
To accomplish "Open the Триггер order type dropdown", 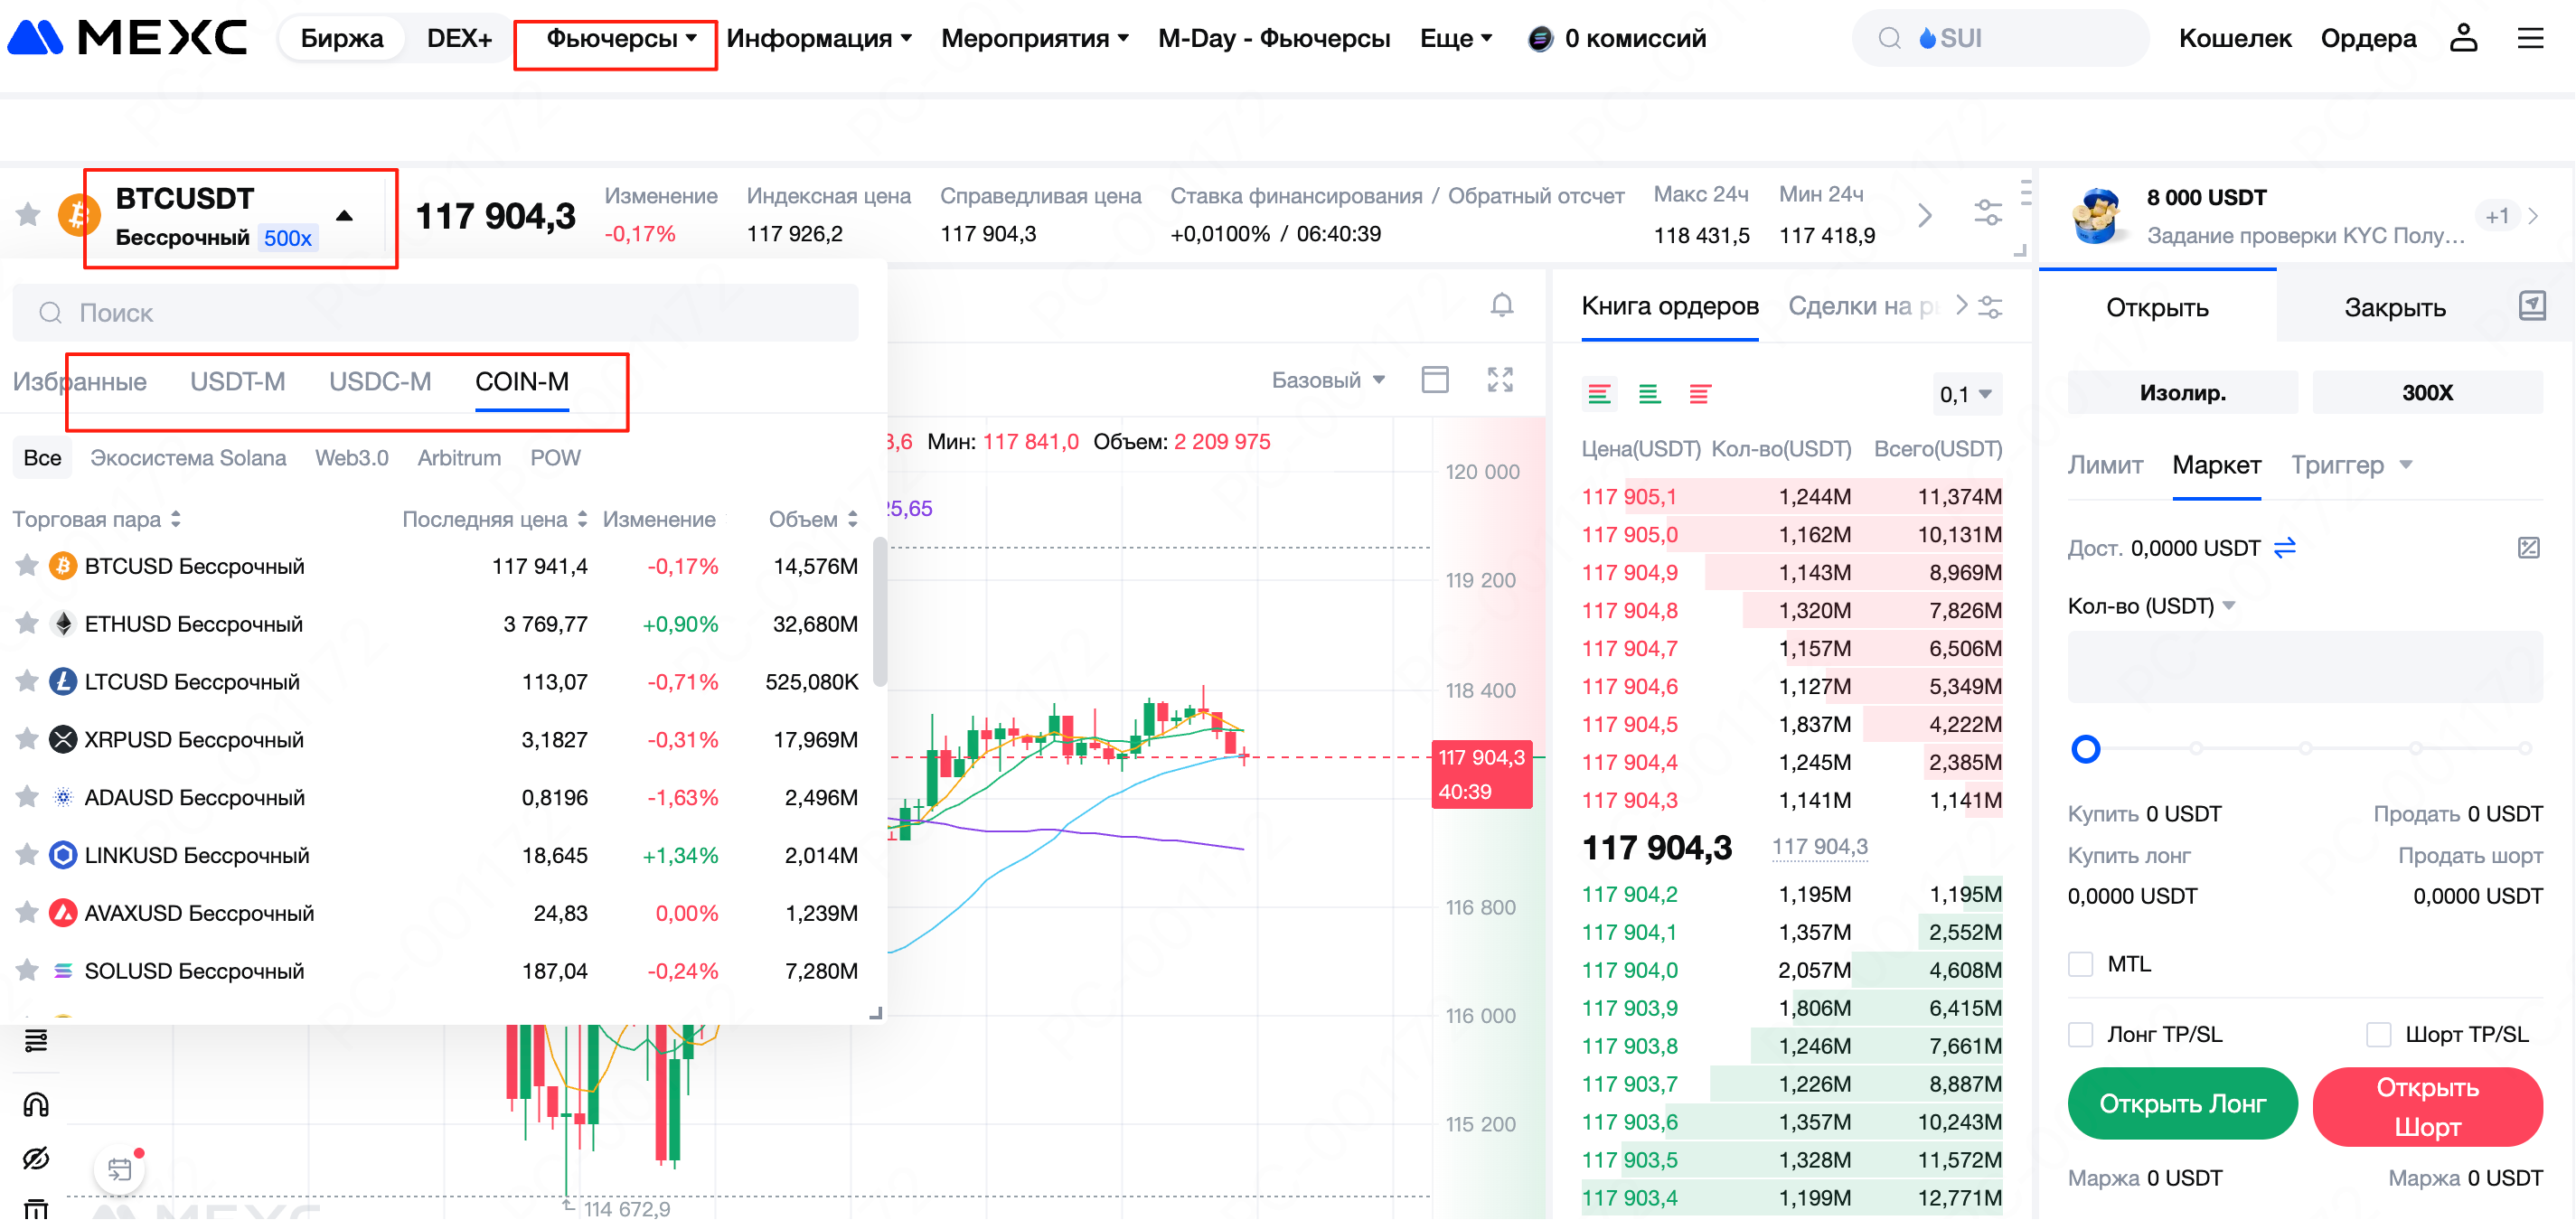I will coord(2351,465).
